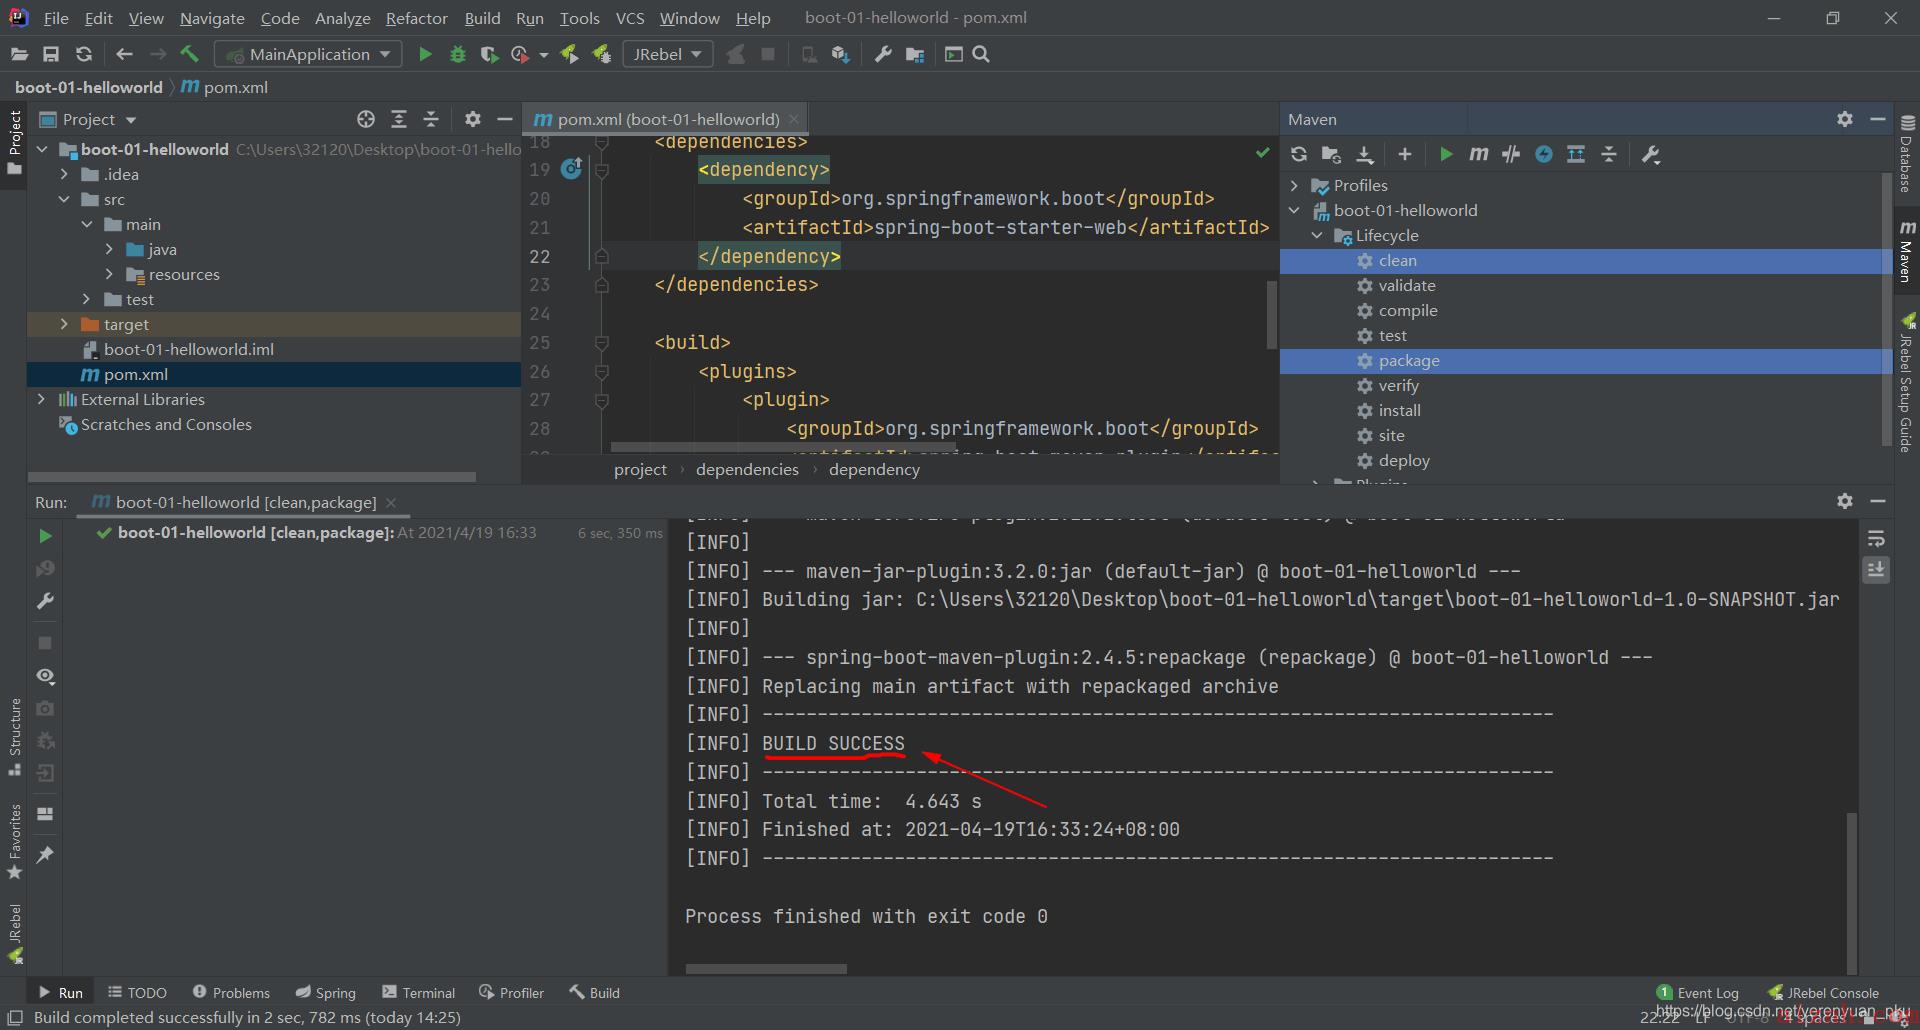
Task: Run MainApplication with the green play icon
Action: [x=425, y=54]
